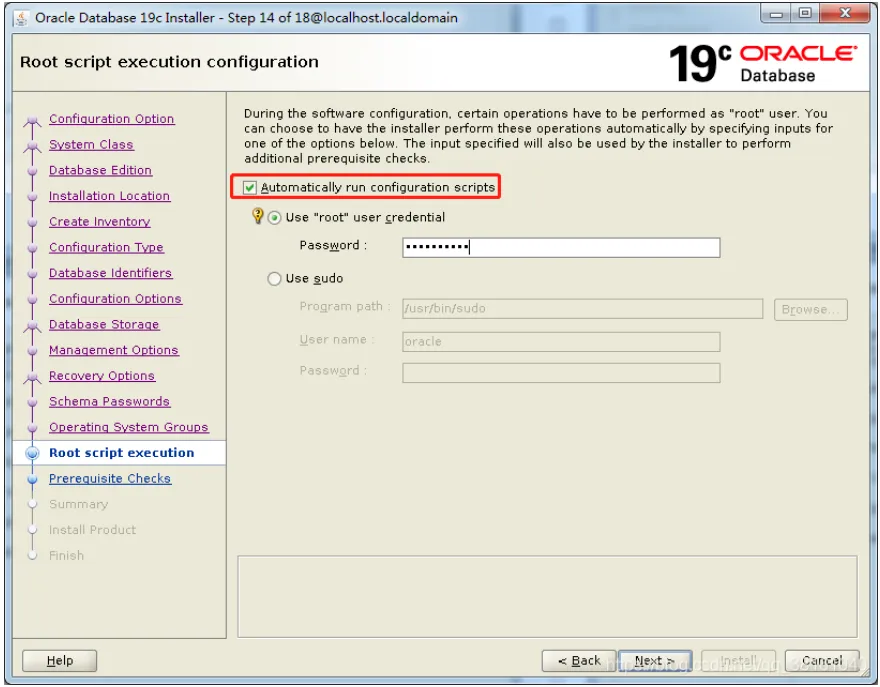Click step marker icon beside System Class
This screenshot has height=687, width=880.
pos(33,145)
